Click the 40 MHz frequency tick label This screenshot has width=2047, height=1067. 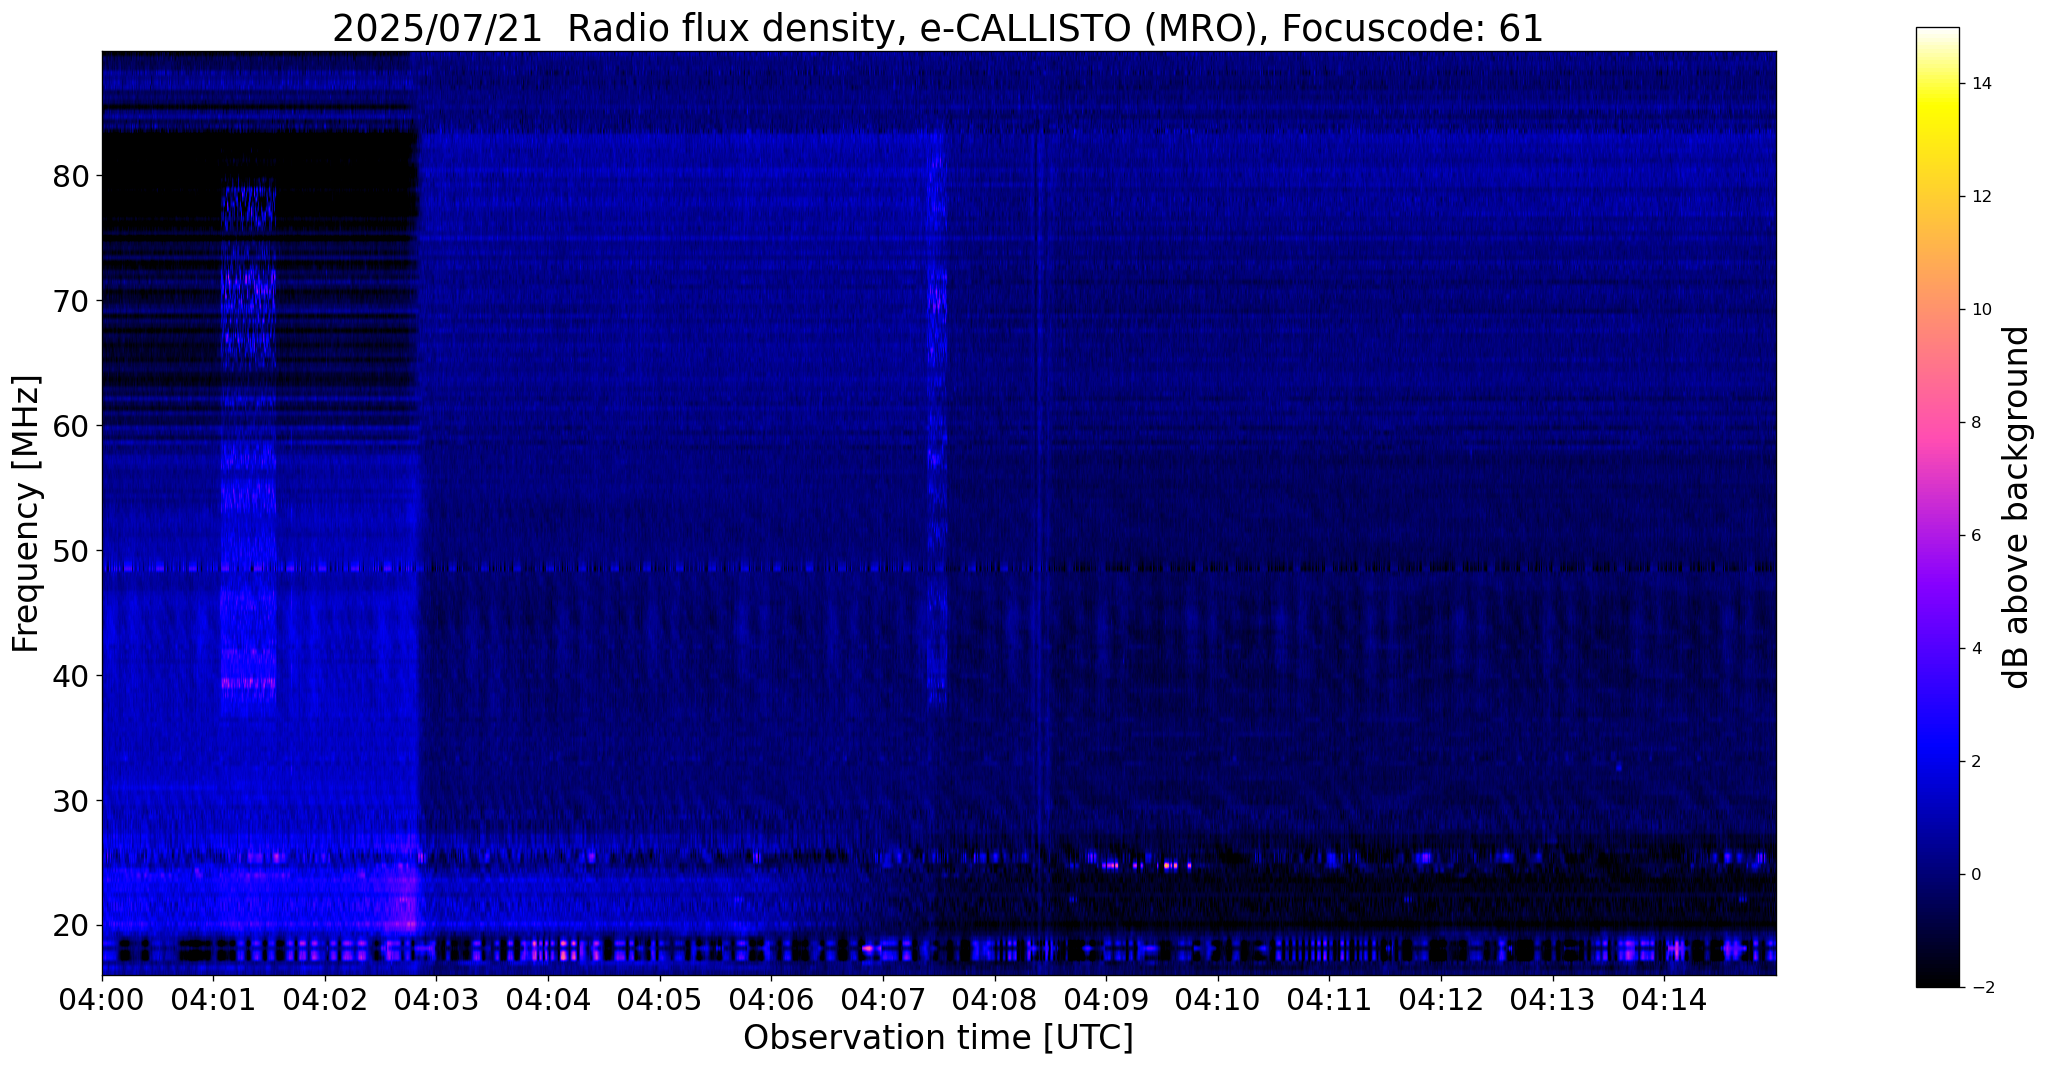(x=70, y=677)
